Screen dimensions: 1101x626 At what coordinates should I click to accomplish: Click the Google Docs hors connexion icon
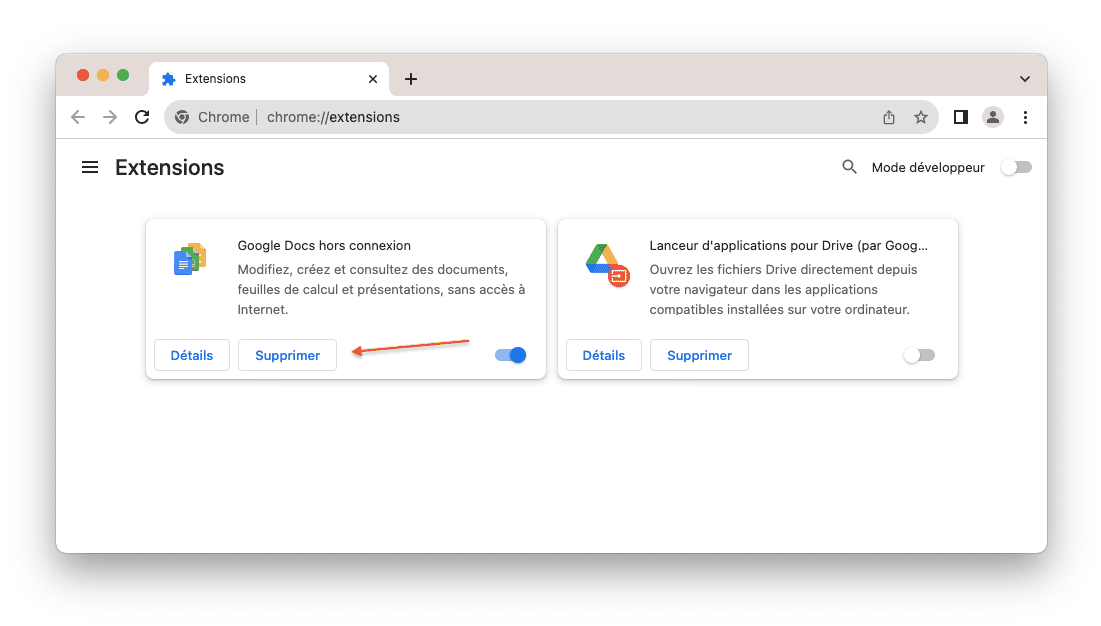[190, 260]
